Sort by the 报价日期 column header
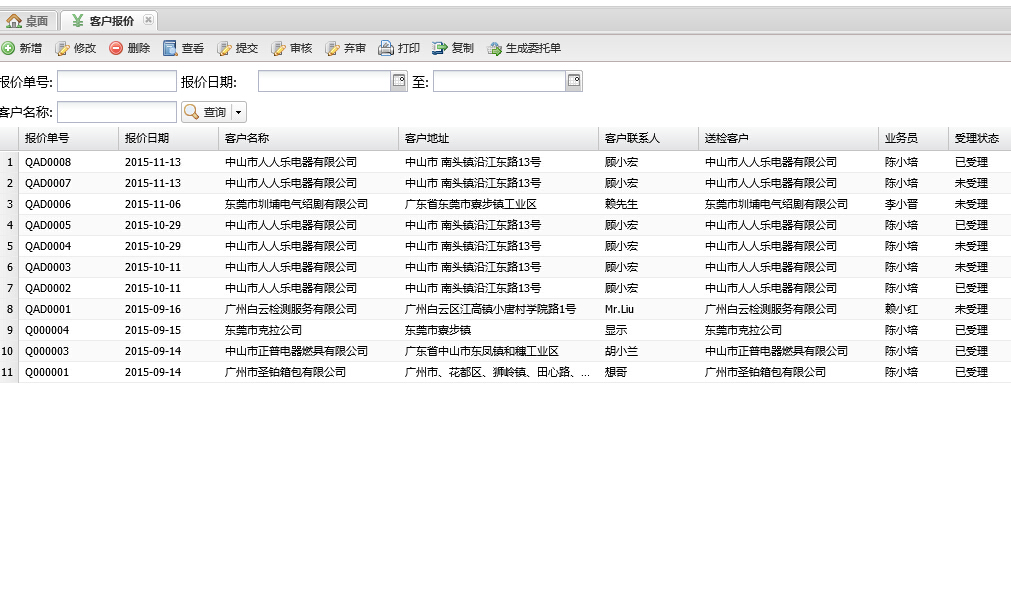Viewport: 1011px width, 593px height. click(147, 139)
